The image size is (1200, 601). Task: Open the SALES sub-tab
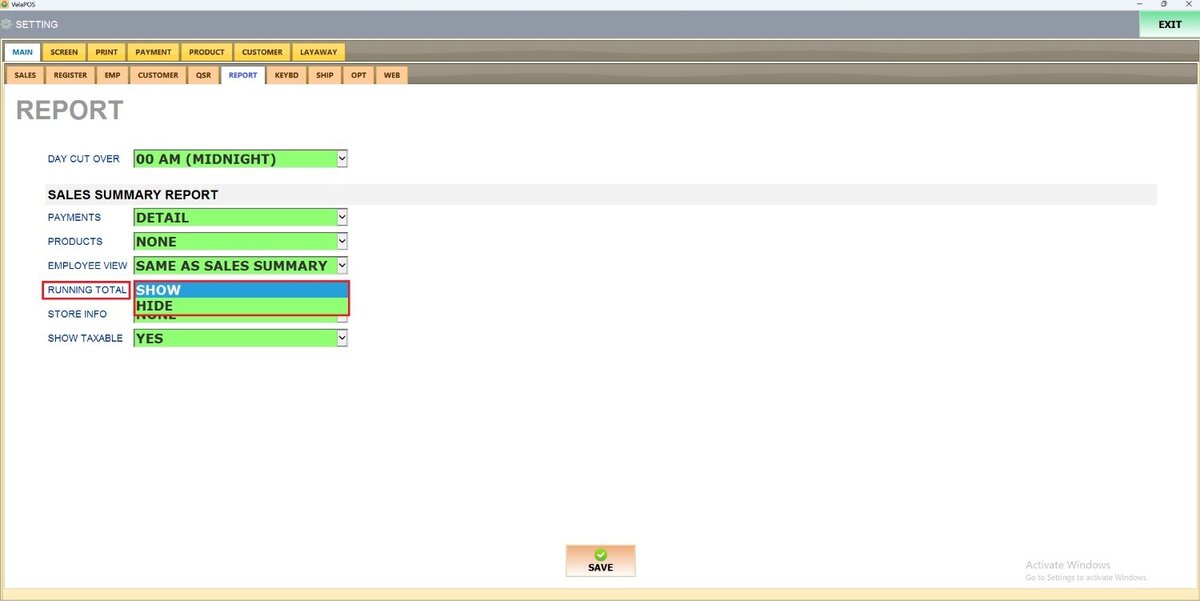pyautogui.click(x=25, y=75)
